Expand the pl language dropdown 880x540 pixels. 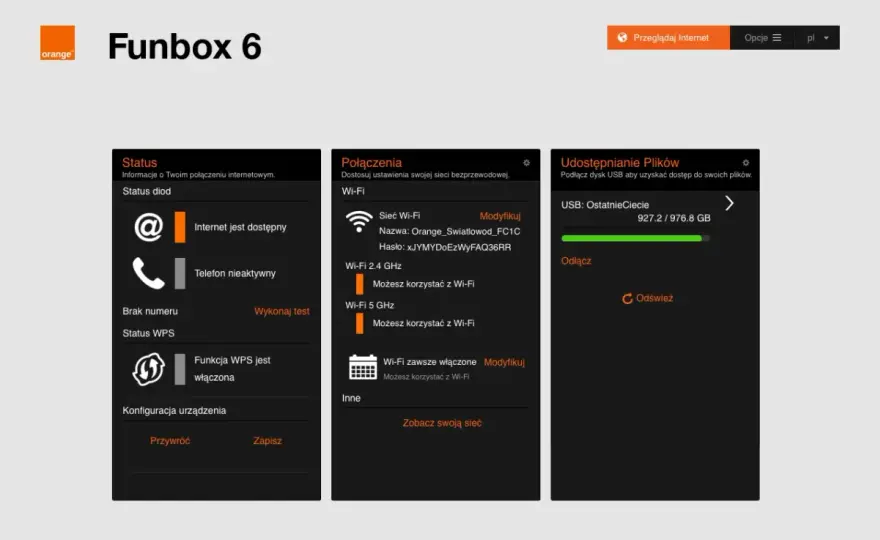[x=817, y=38]
